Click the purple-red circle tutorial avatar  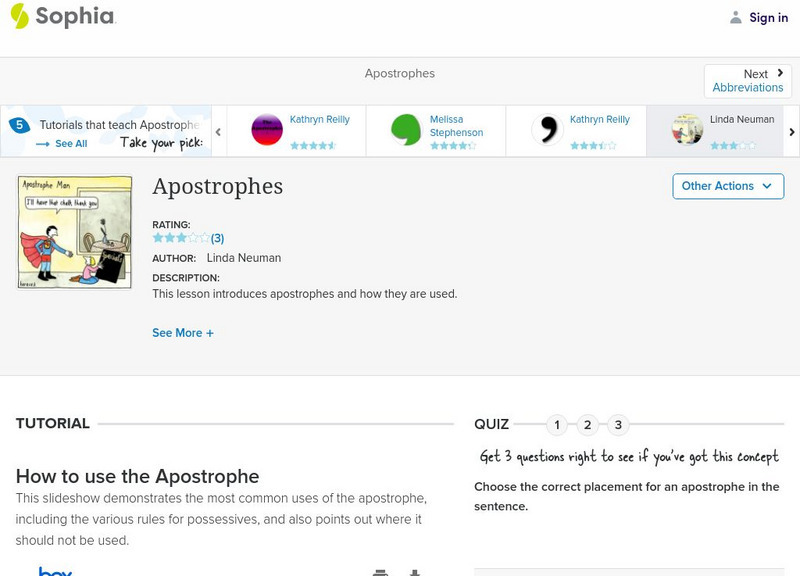pyautogui.click(x=267, y=130)
